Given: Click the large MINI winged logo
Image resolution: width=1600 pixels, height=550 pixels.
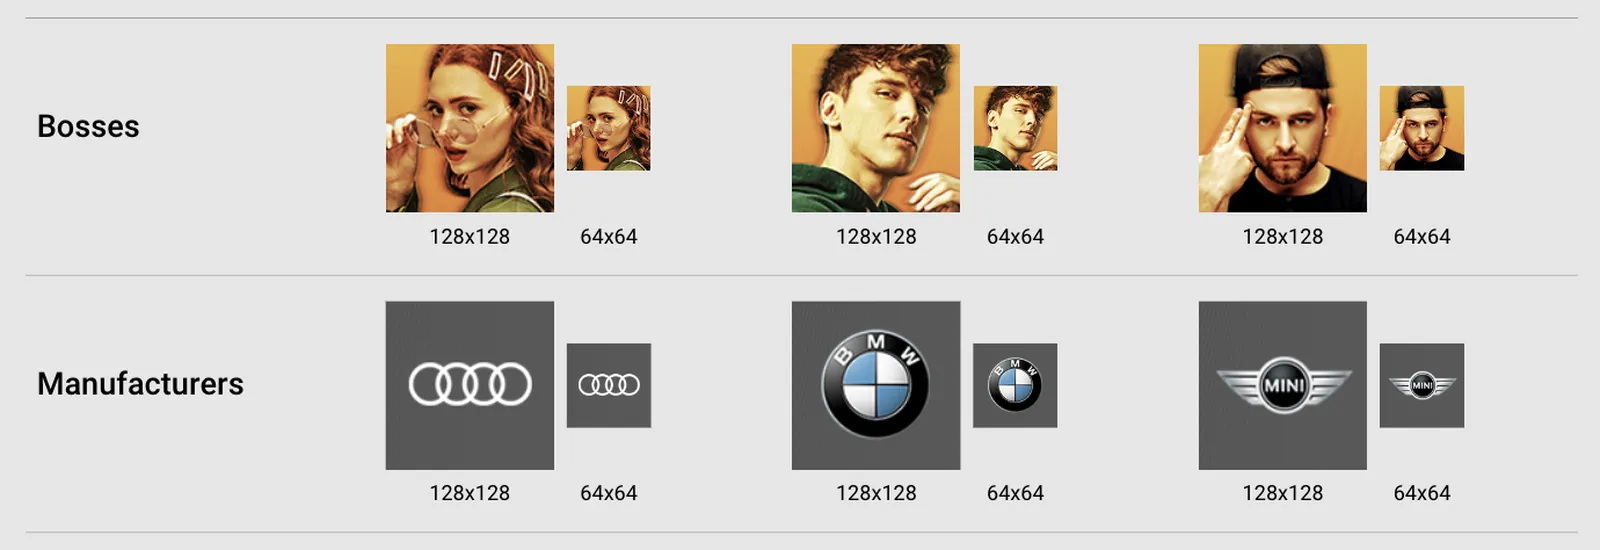Looking at the screenshot, I should coord(1282,385).
